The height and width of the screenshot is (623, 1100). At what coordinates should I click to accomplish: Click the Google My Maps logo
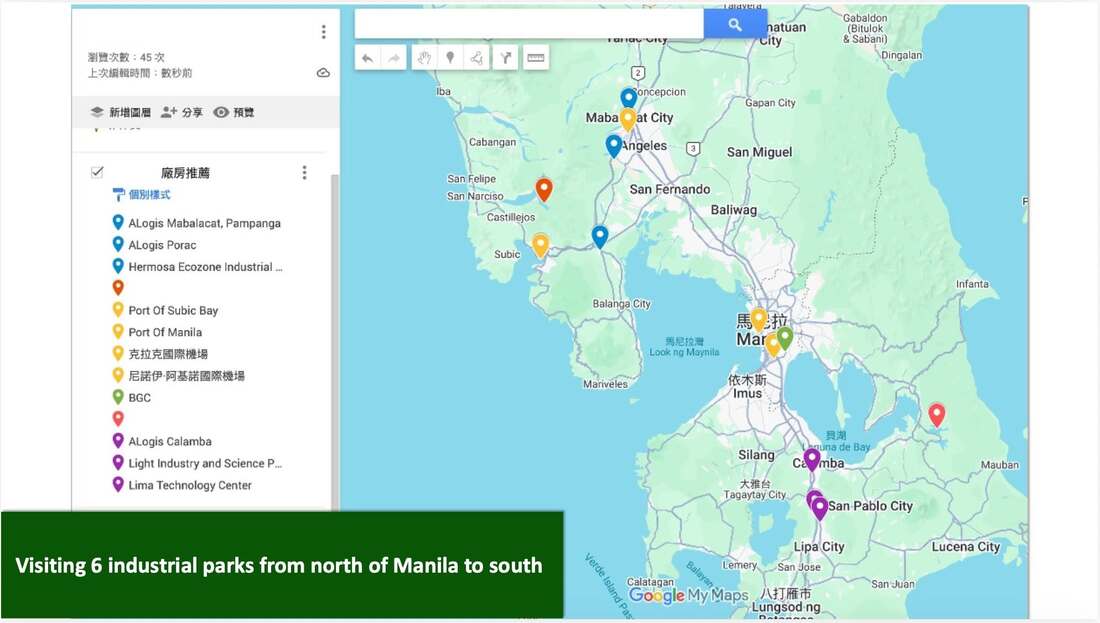[x=688, y=596]
